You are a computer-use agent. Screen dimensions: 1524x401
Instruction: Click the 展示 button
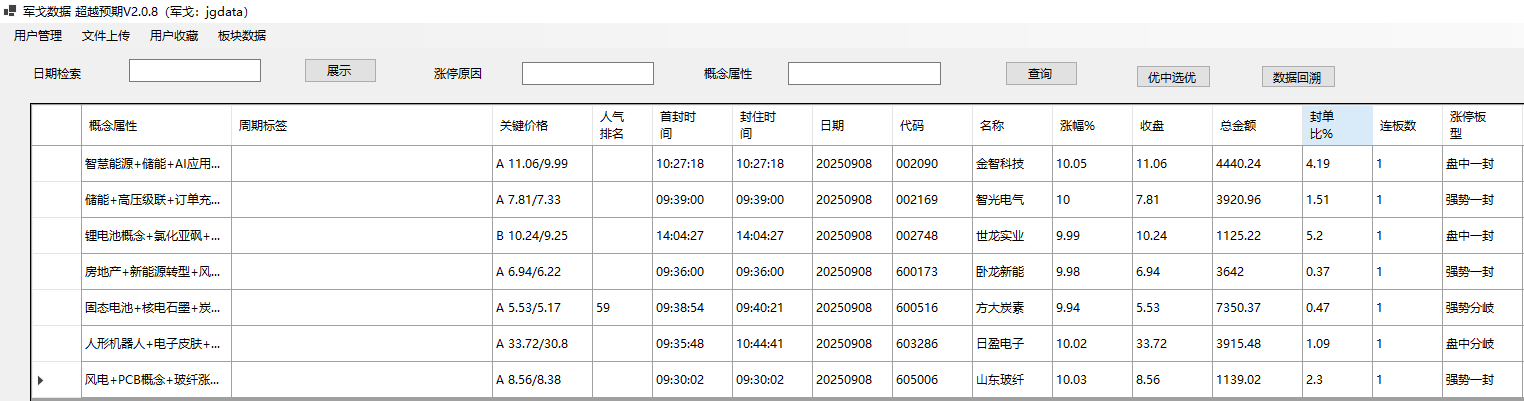tap(340, 71)
